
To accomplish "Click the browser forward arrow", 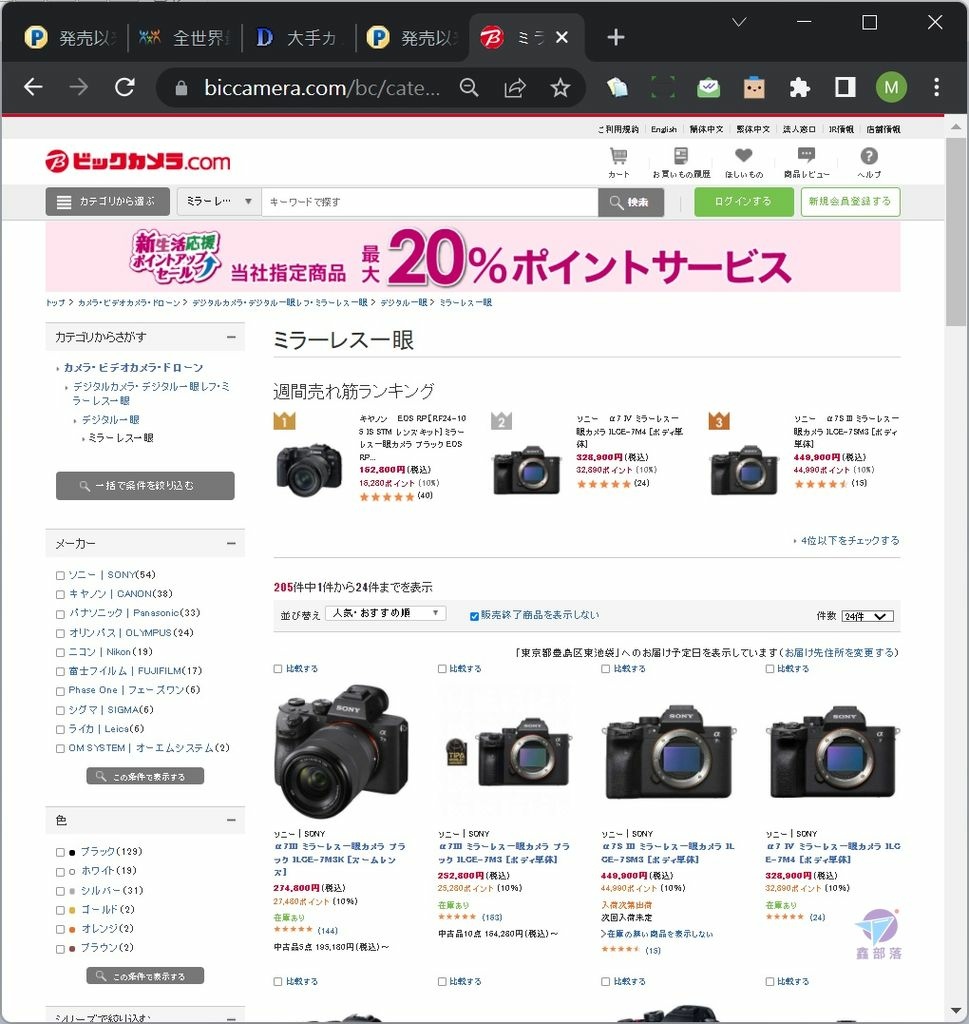I will (x=78, y=87).
